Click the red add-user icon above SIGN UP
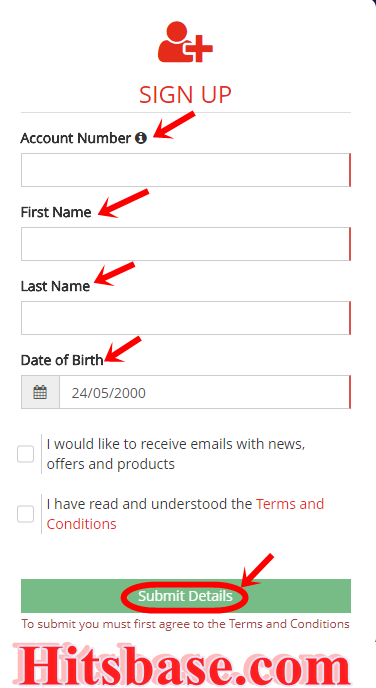Viewport: 376px width, 688px height. [185, 42]
